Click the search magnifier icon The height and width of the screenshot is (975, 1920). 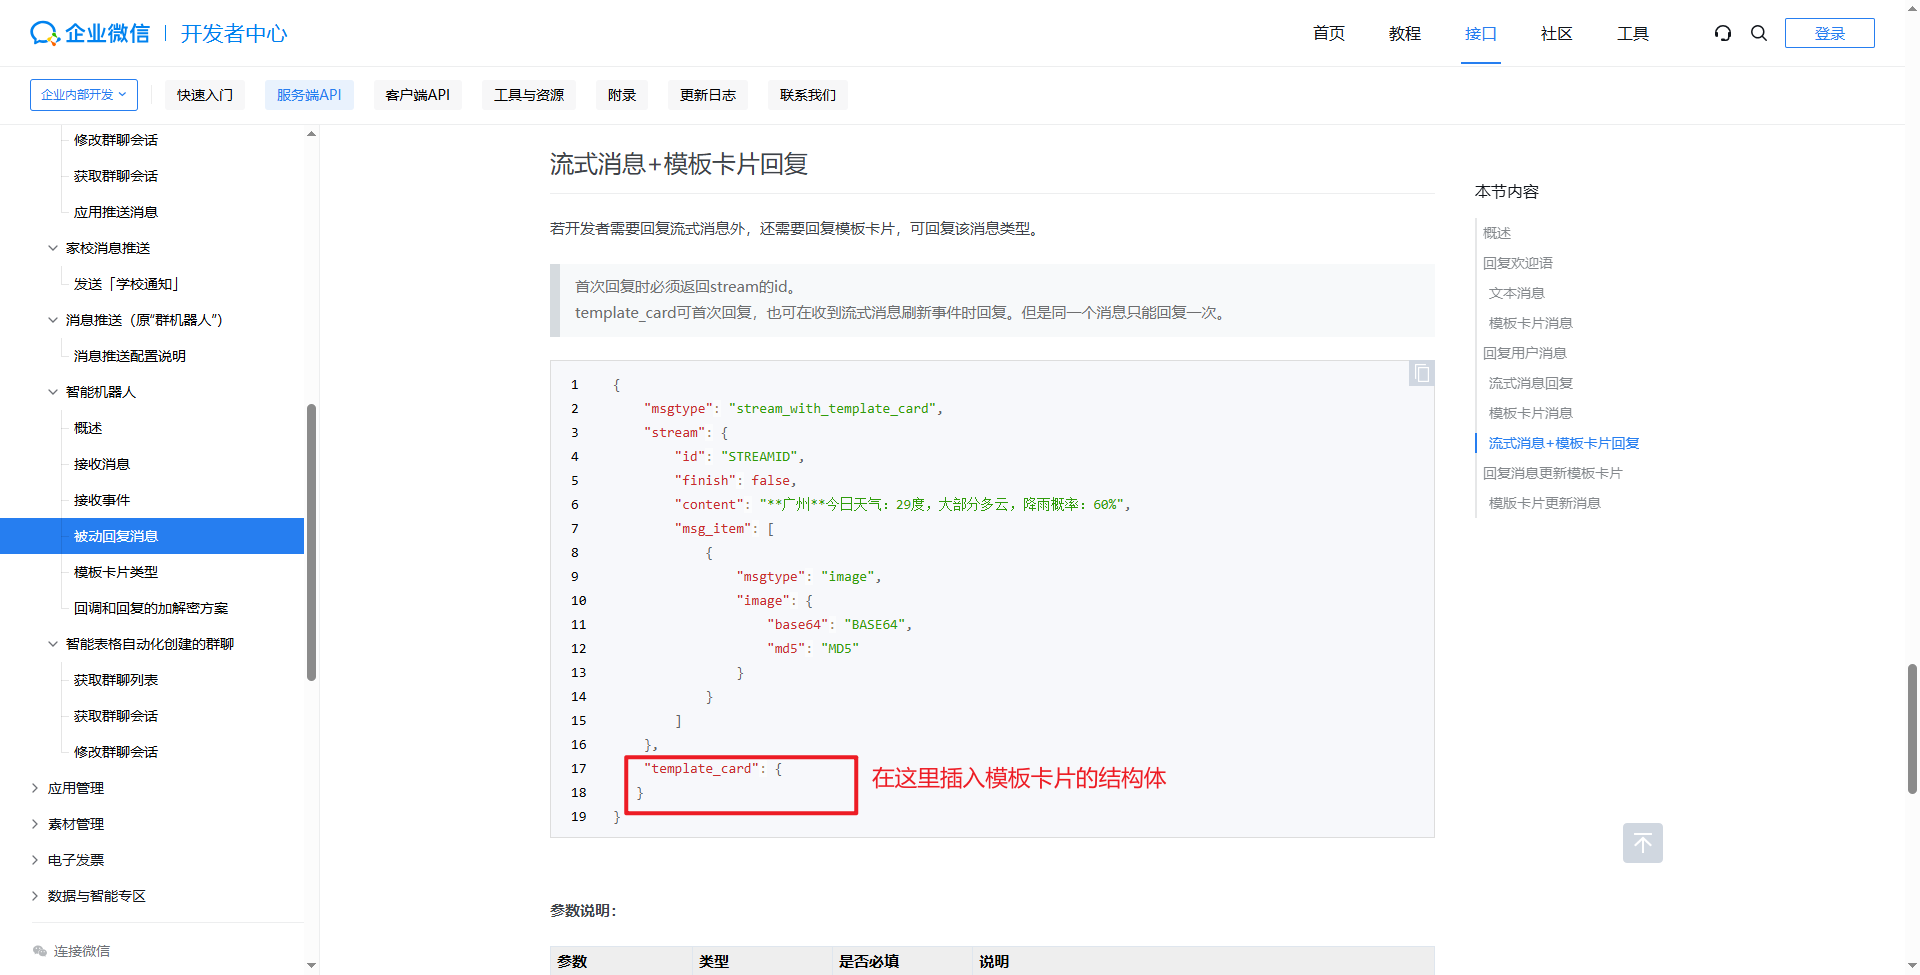click(x=1759, y=33)
